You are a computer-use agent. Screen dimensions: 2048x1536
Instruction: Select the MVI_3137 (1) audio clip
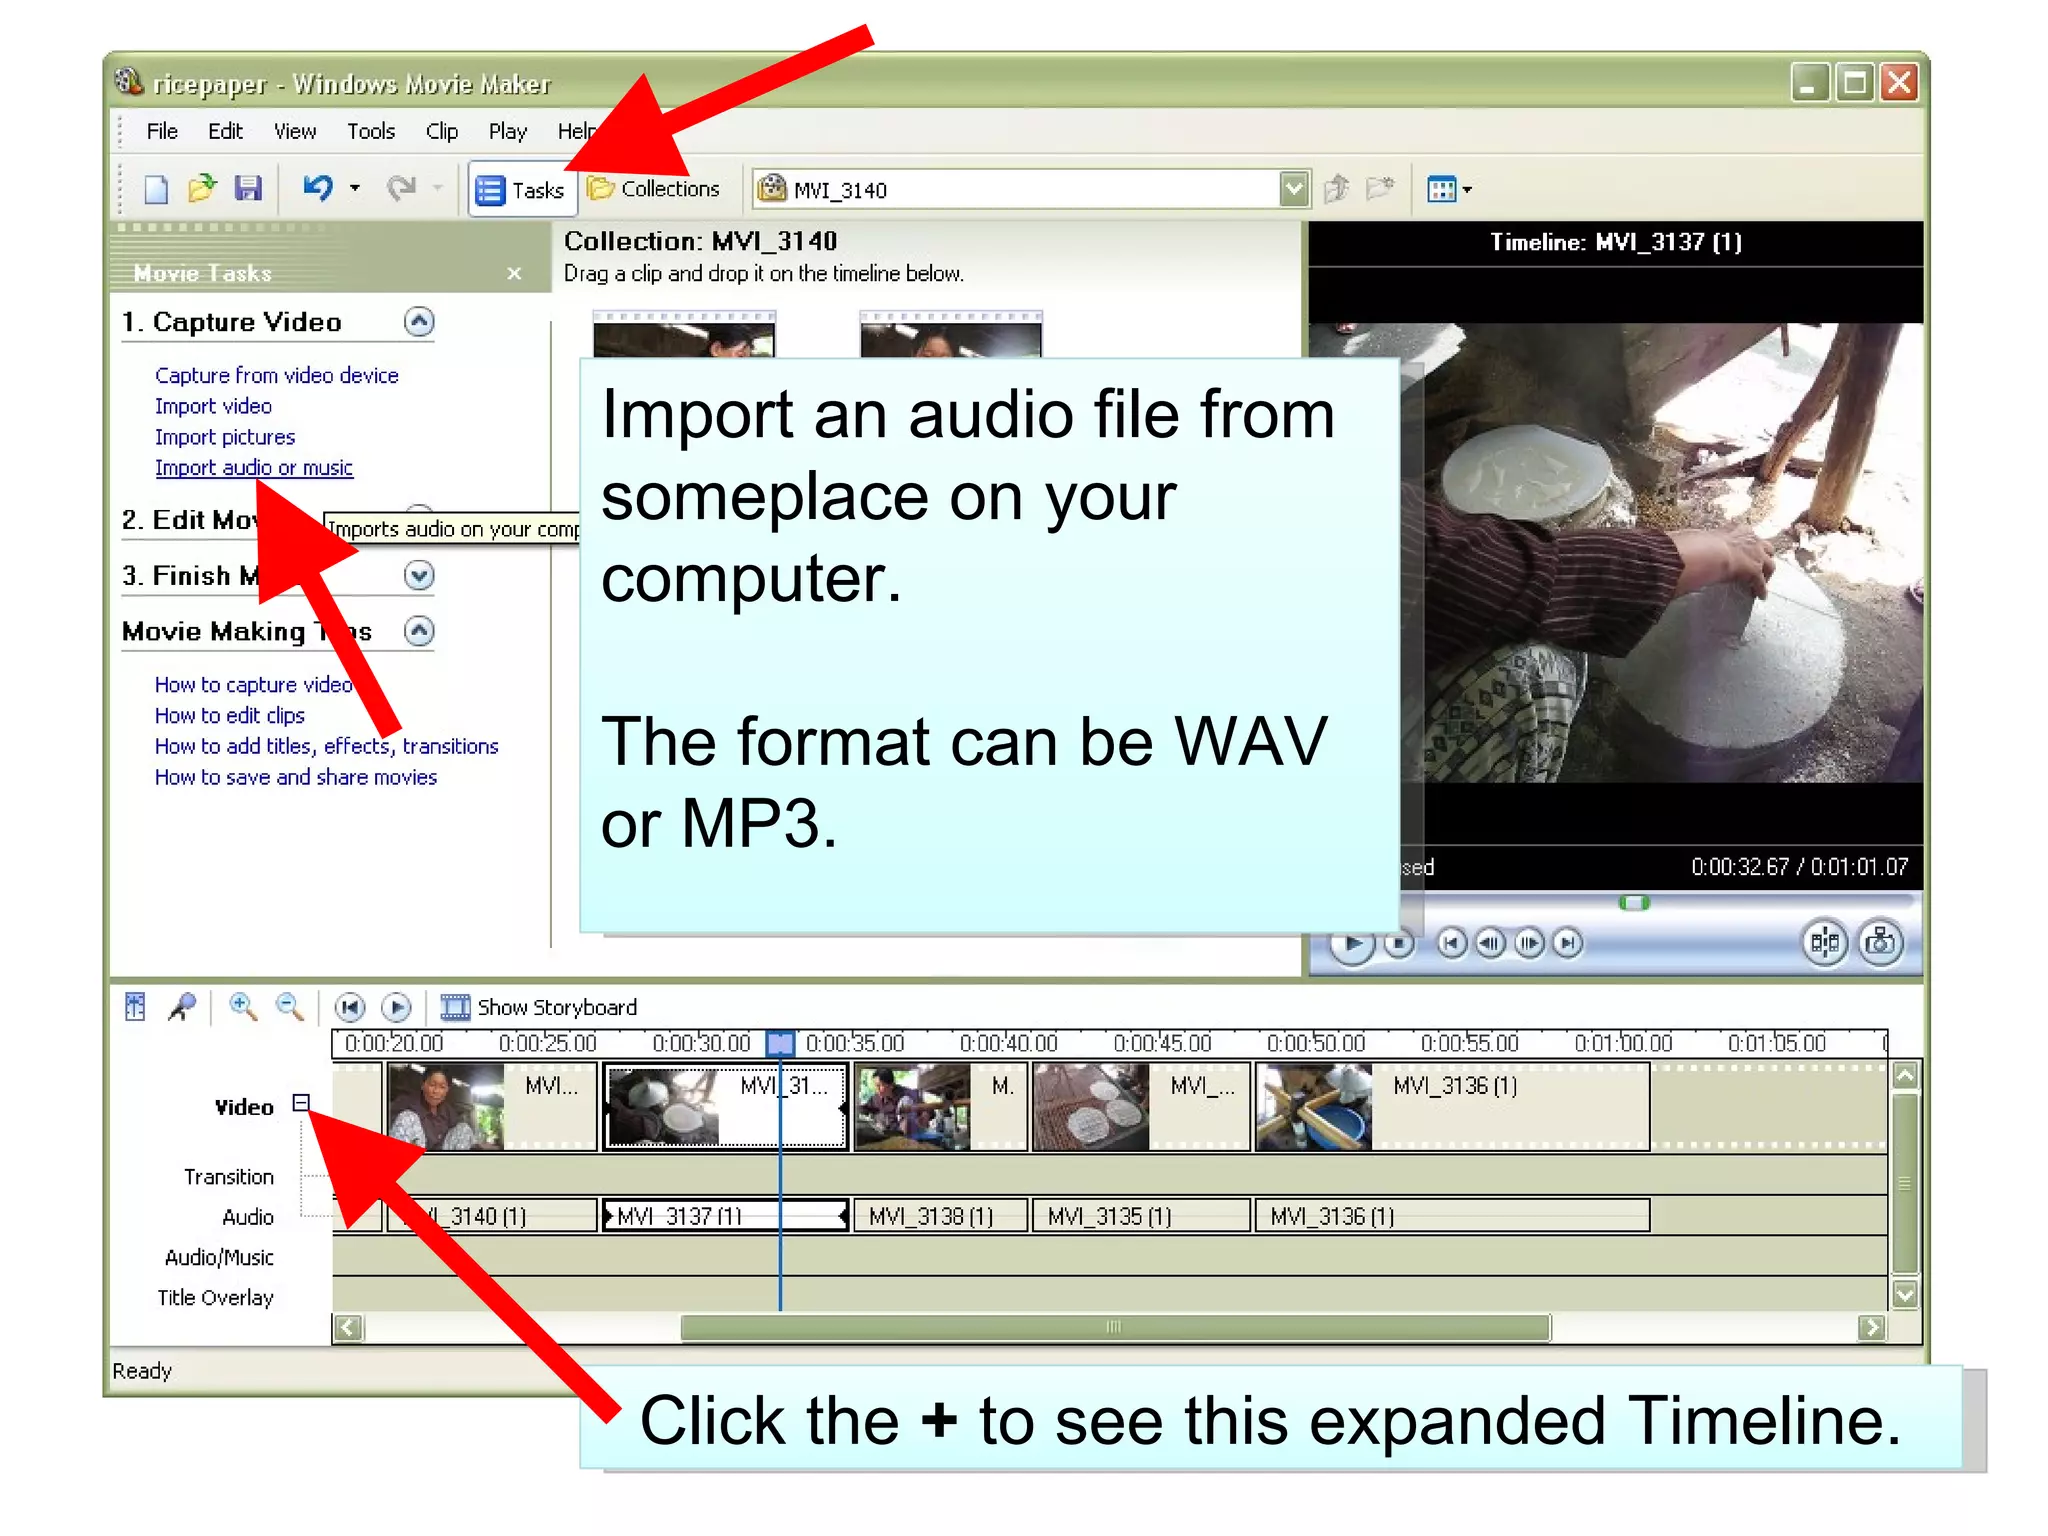725,1216
